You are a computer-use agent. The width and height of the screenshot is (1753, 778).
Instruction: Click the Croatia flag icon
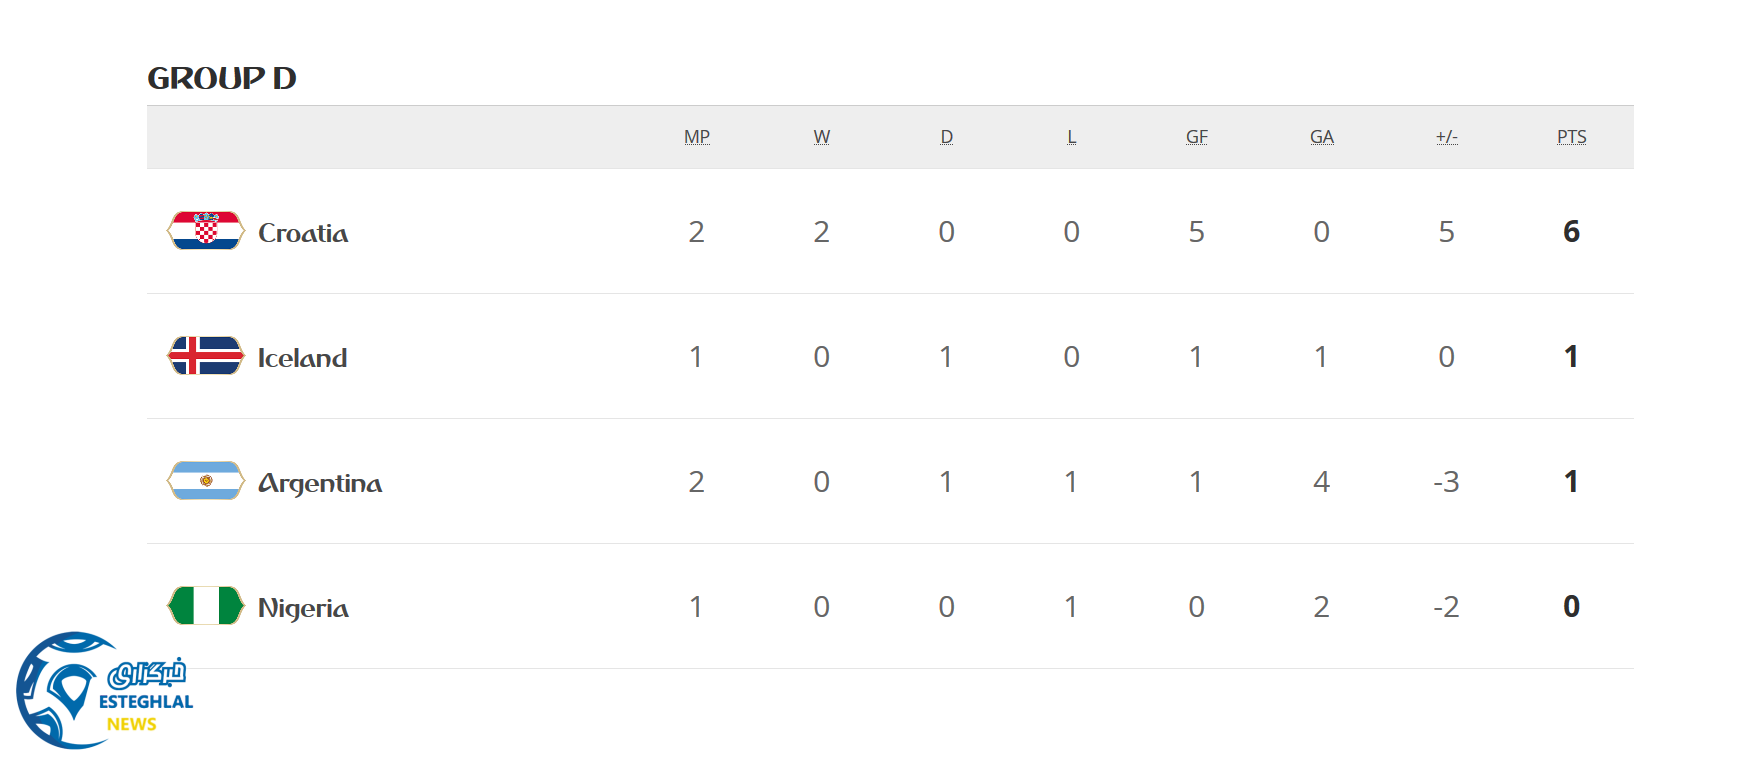click(205, 231)
